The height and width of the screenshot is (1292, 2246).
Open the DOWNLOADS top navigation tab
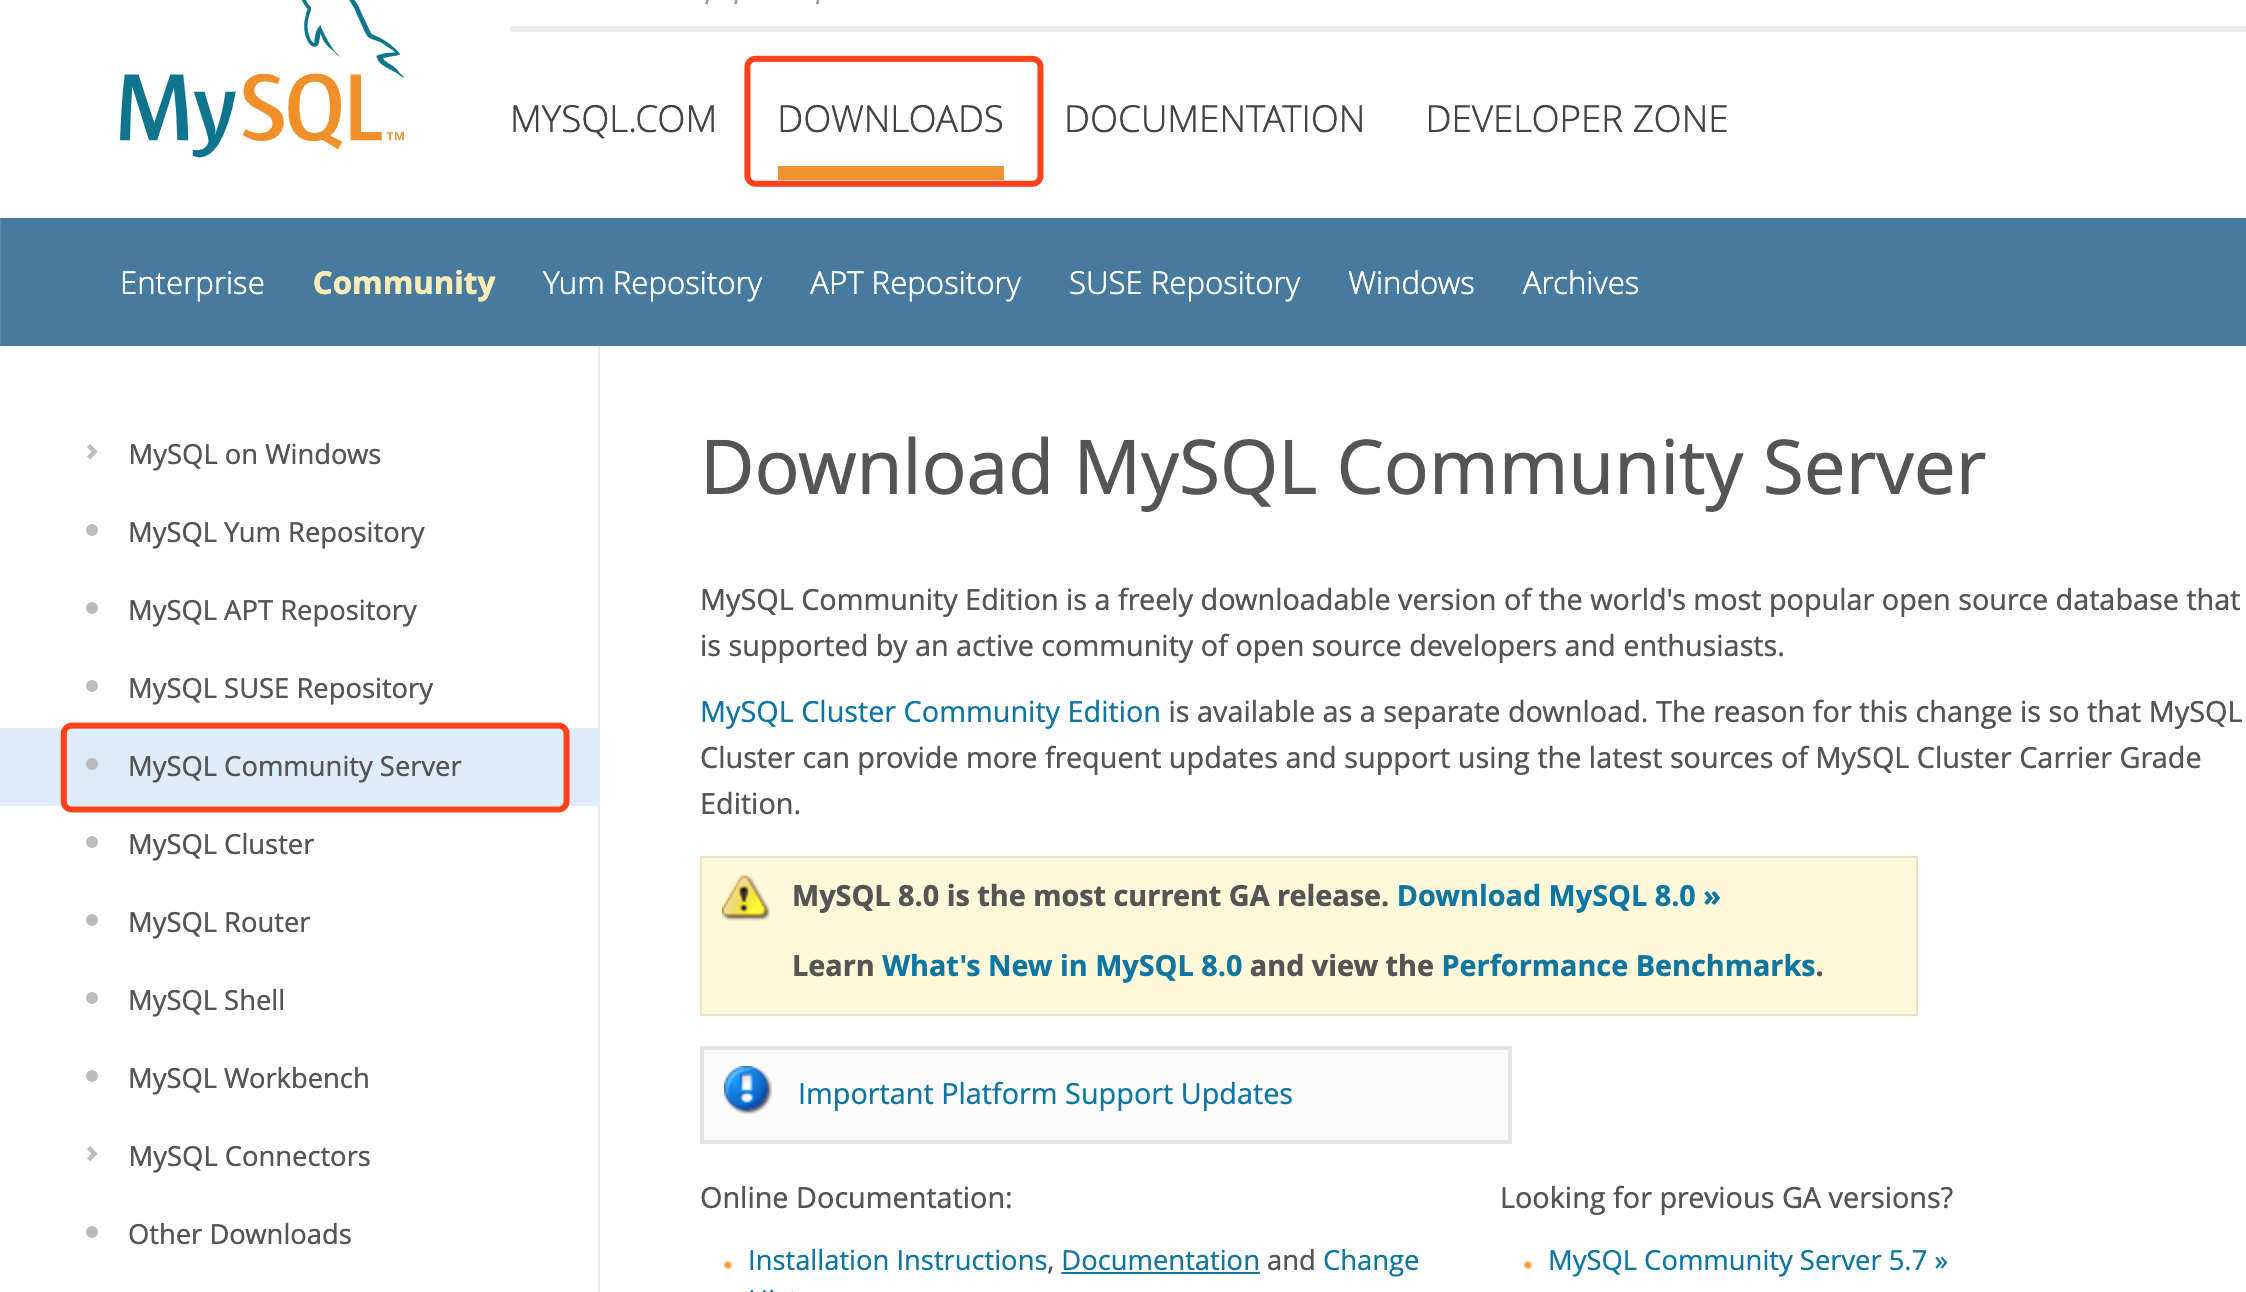pos(890,120)
